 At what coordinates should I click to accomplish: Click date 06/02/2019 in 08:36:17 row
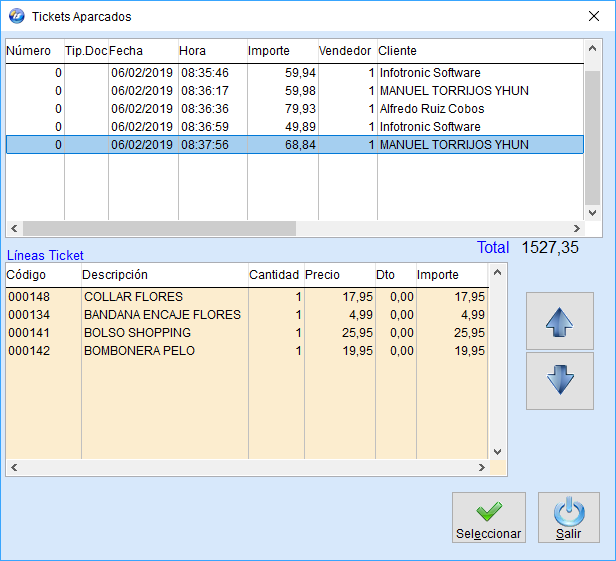click(142, 91)
